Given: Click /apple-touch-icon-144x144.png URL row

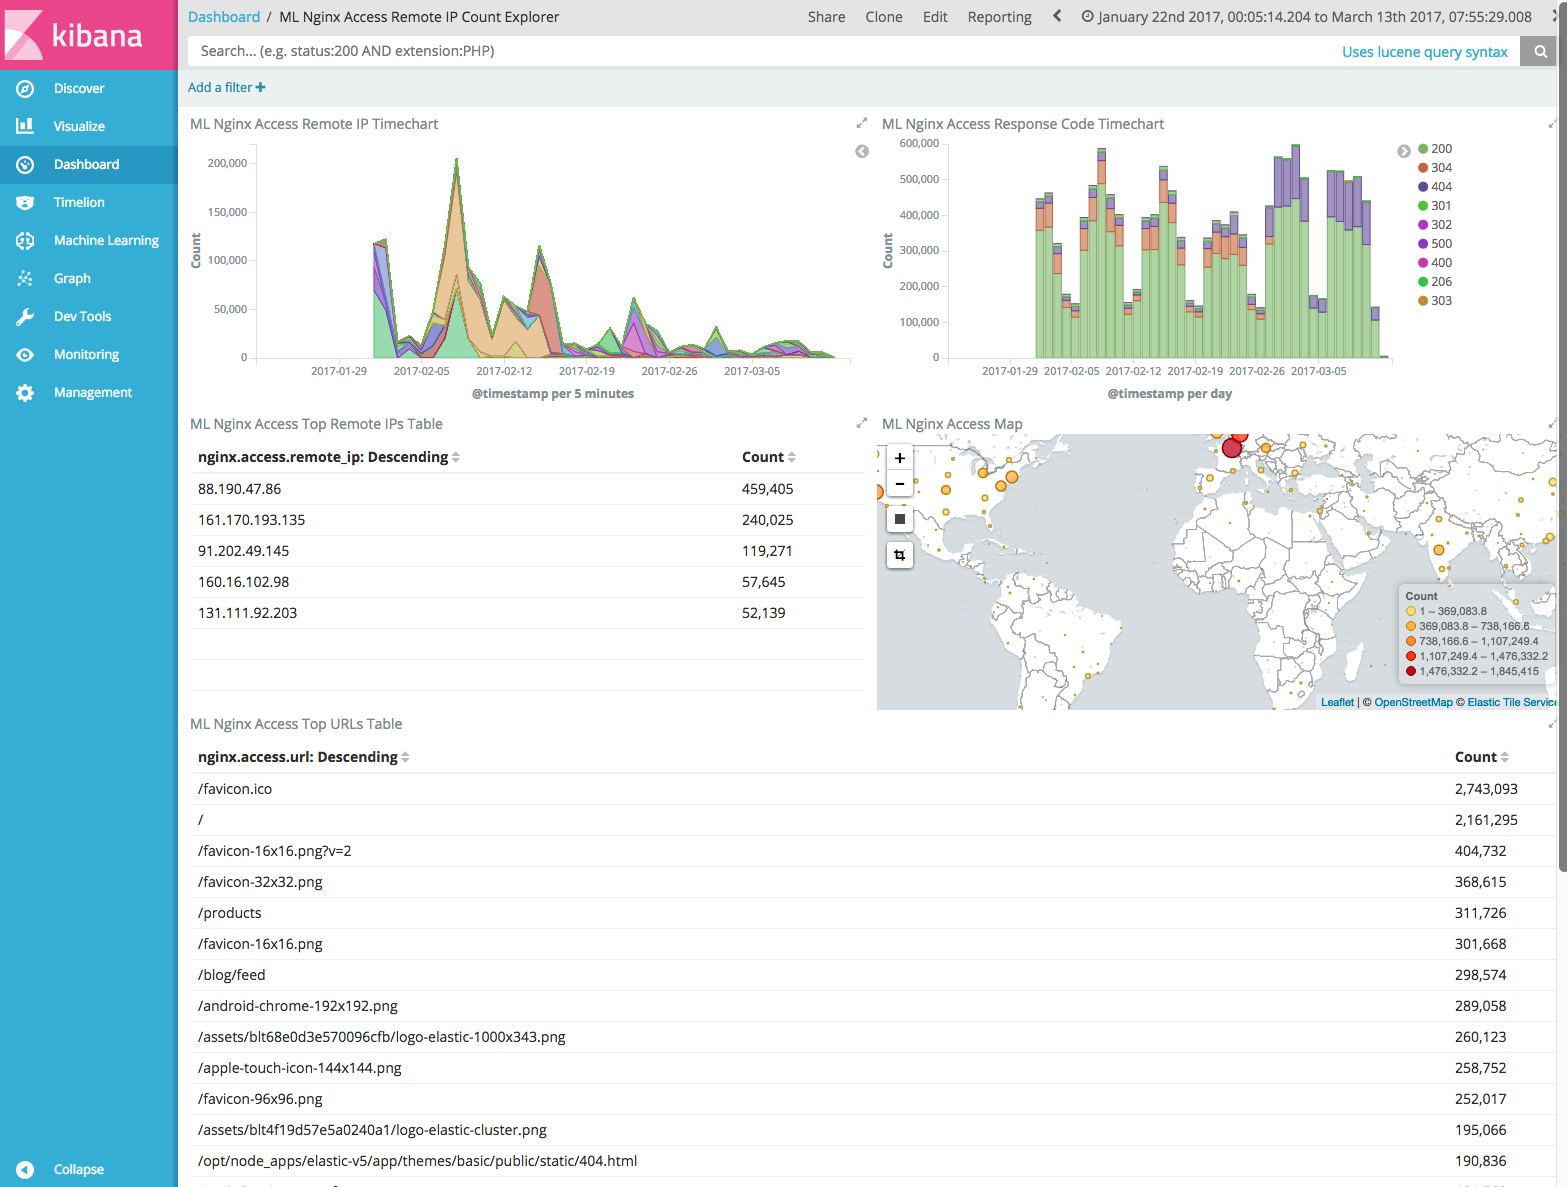Looking at the screenshot, I should point(873,1068).
